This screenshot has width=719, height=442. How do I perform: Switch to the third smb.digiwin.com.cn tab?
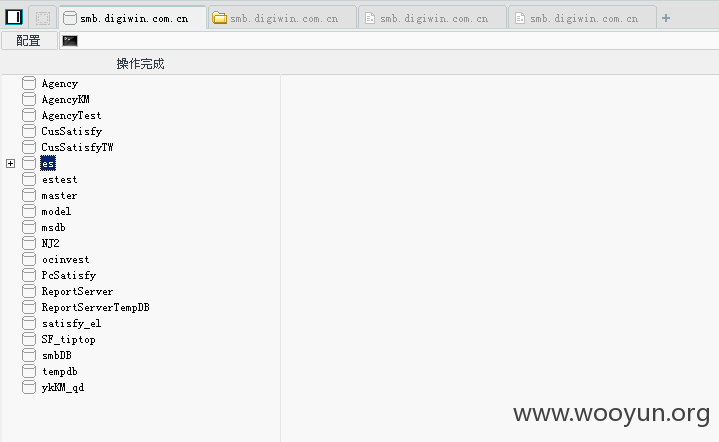pyautogui.click(x=432, y=18)
